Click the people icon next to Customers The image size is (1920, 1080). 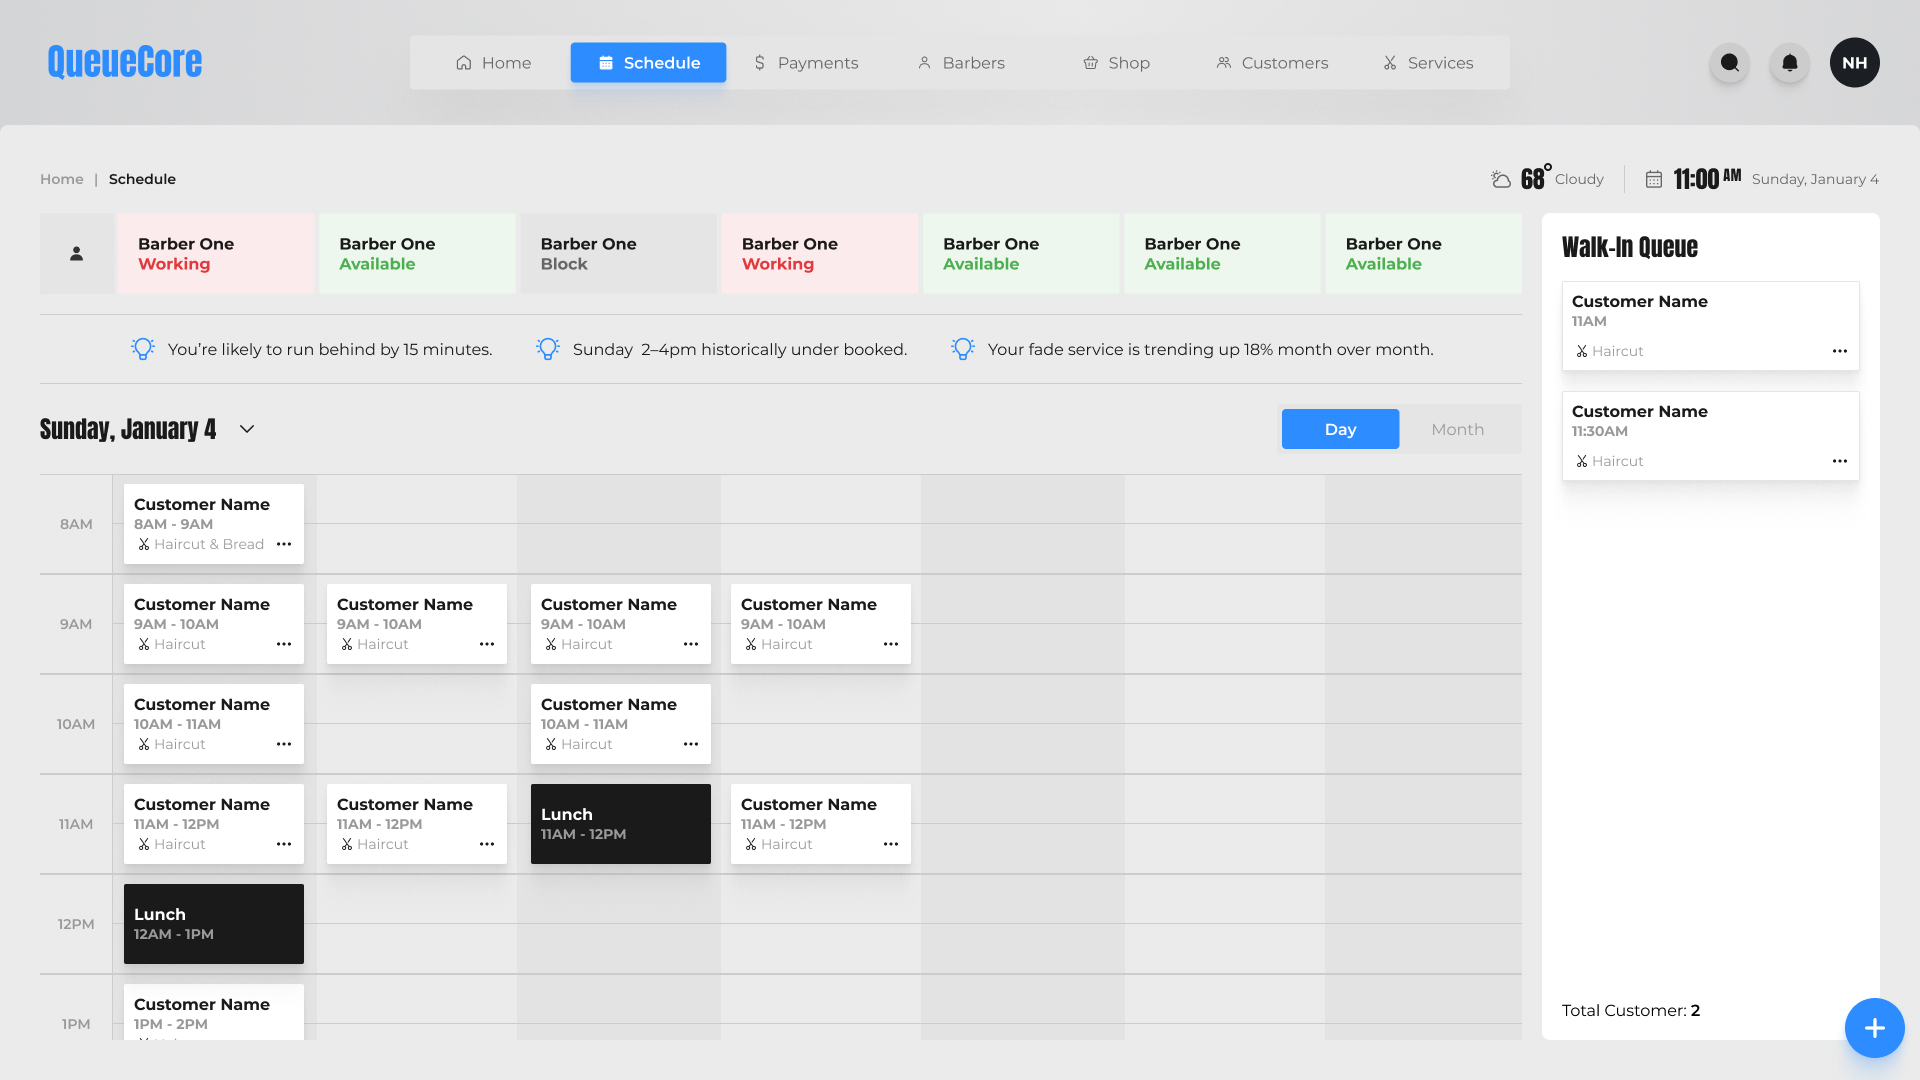pos(1224,62)
